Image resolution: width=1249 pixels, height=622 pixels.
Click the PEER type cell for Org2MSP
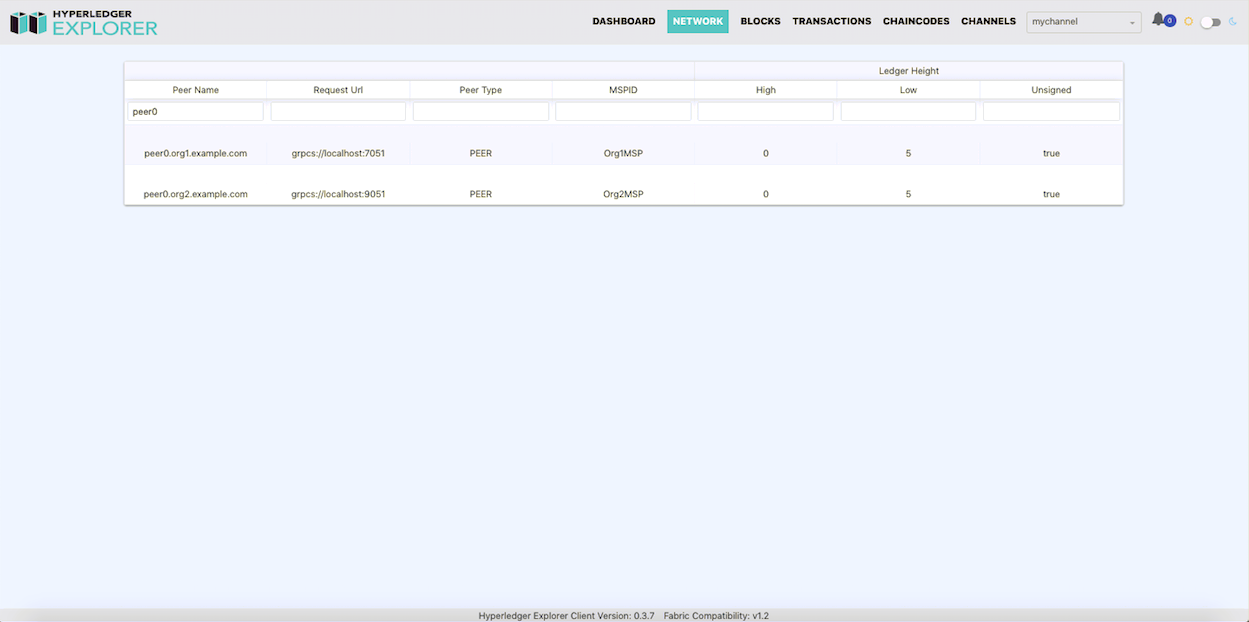(x=481, y=194)
